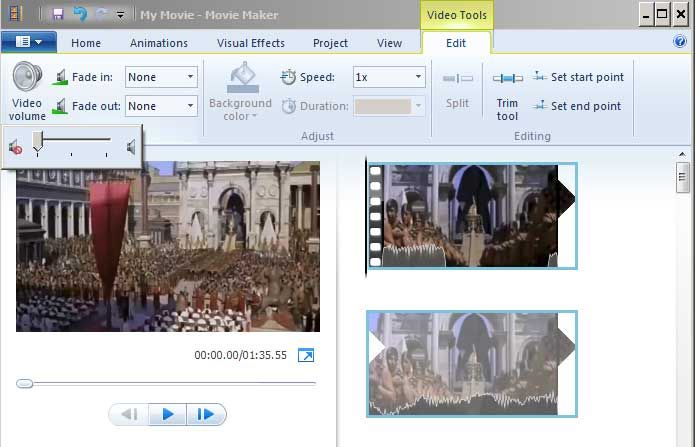This screenshot has width=695, height=447.
Task: Click the Set start point label
Action: point(587,77)
